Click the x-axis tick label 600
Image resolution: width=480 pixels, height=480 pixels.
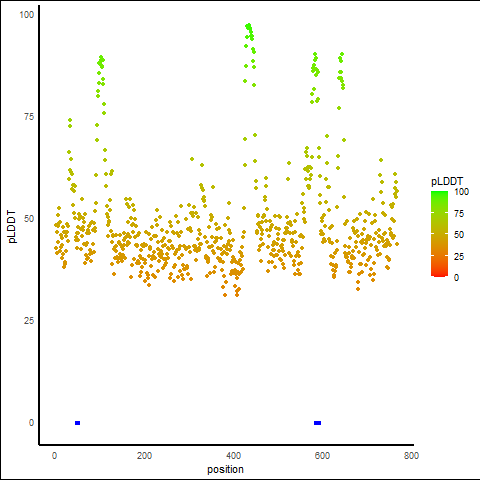pos(322,456)
